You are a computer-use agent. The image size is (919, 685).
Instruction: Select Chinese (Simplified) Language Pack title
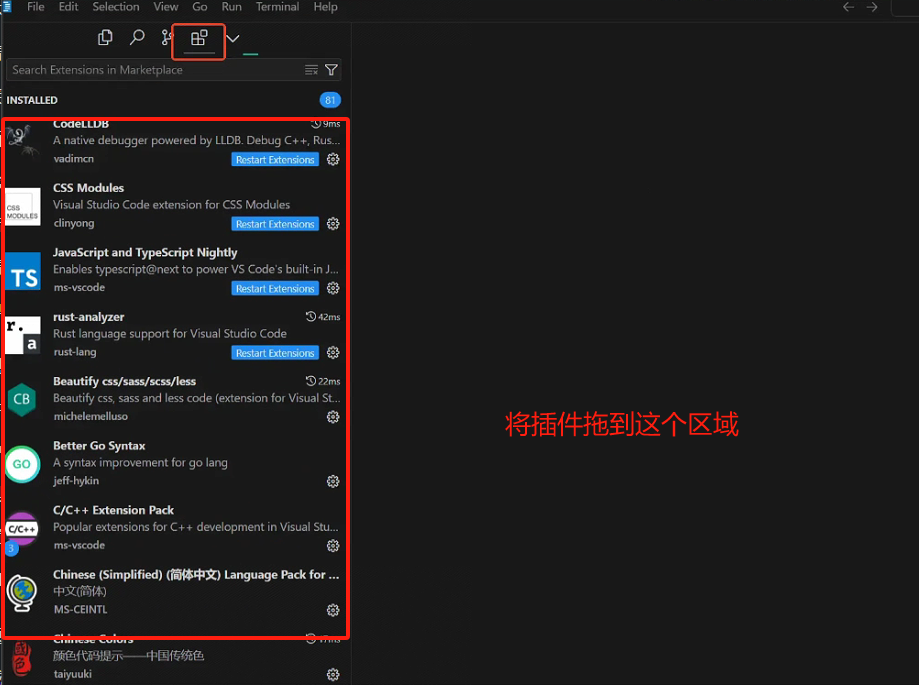click(196, 575)
